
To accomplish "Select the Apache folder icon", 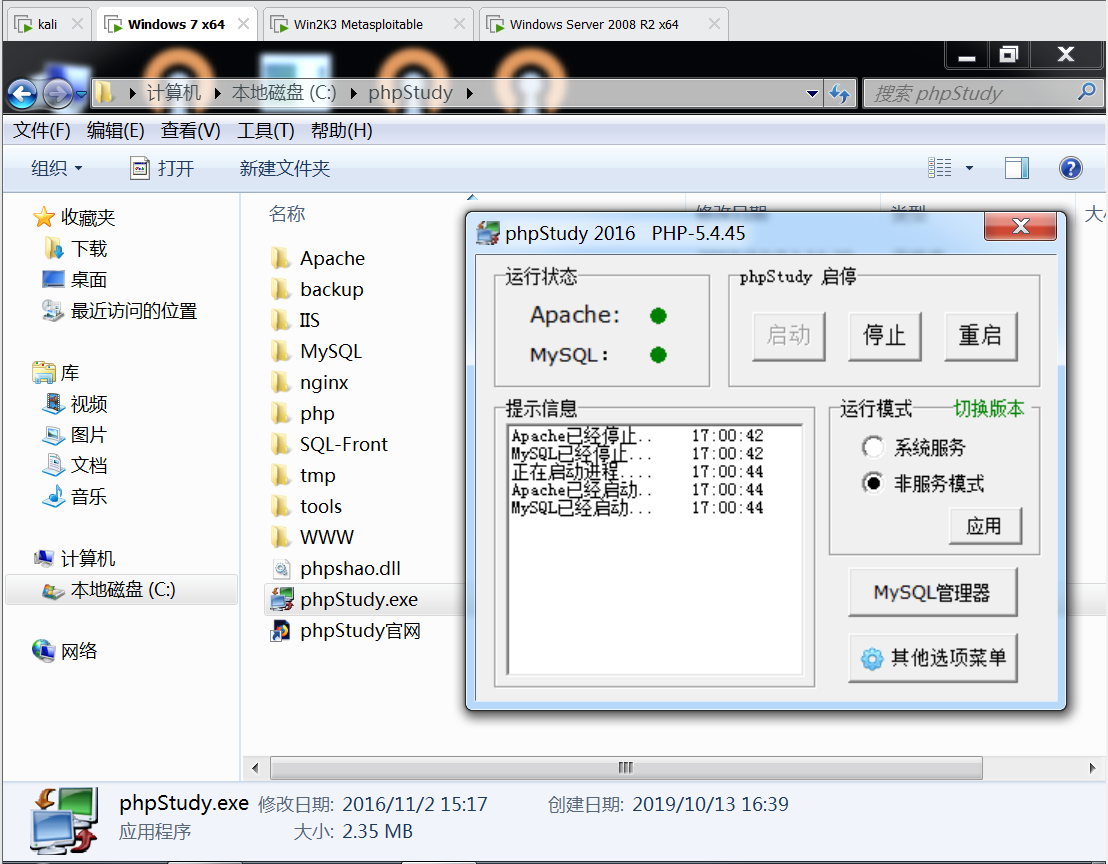I will tap(281, 258).
